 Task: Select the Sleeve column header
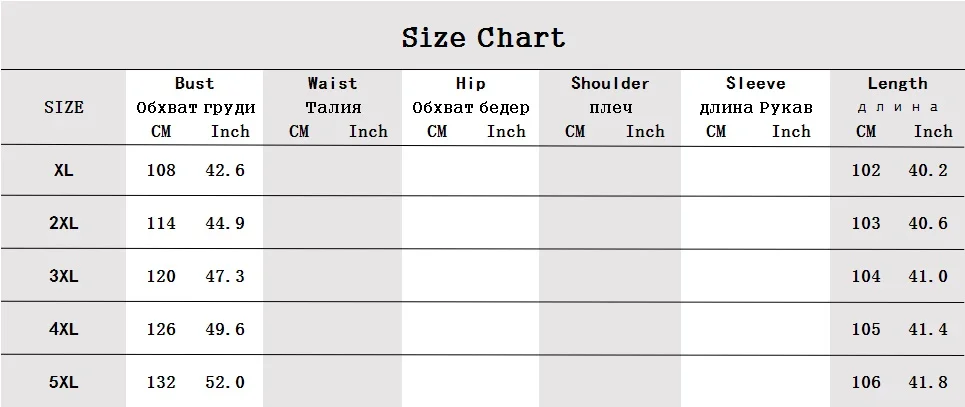click(755, 84)
